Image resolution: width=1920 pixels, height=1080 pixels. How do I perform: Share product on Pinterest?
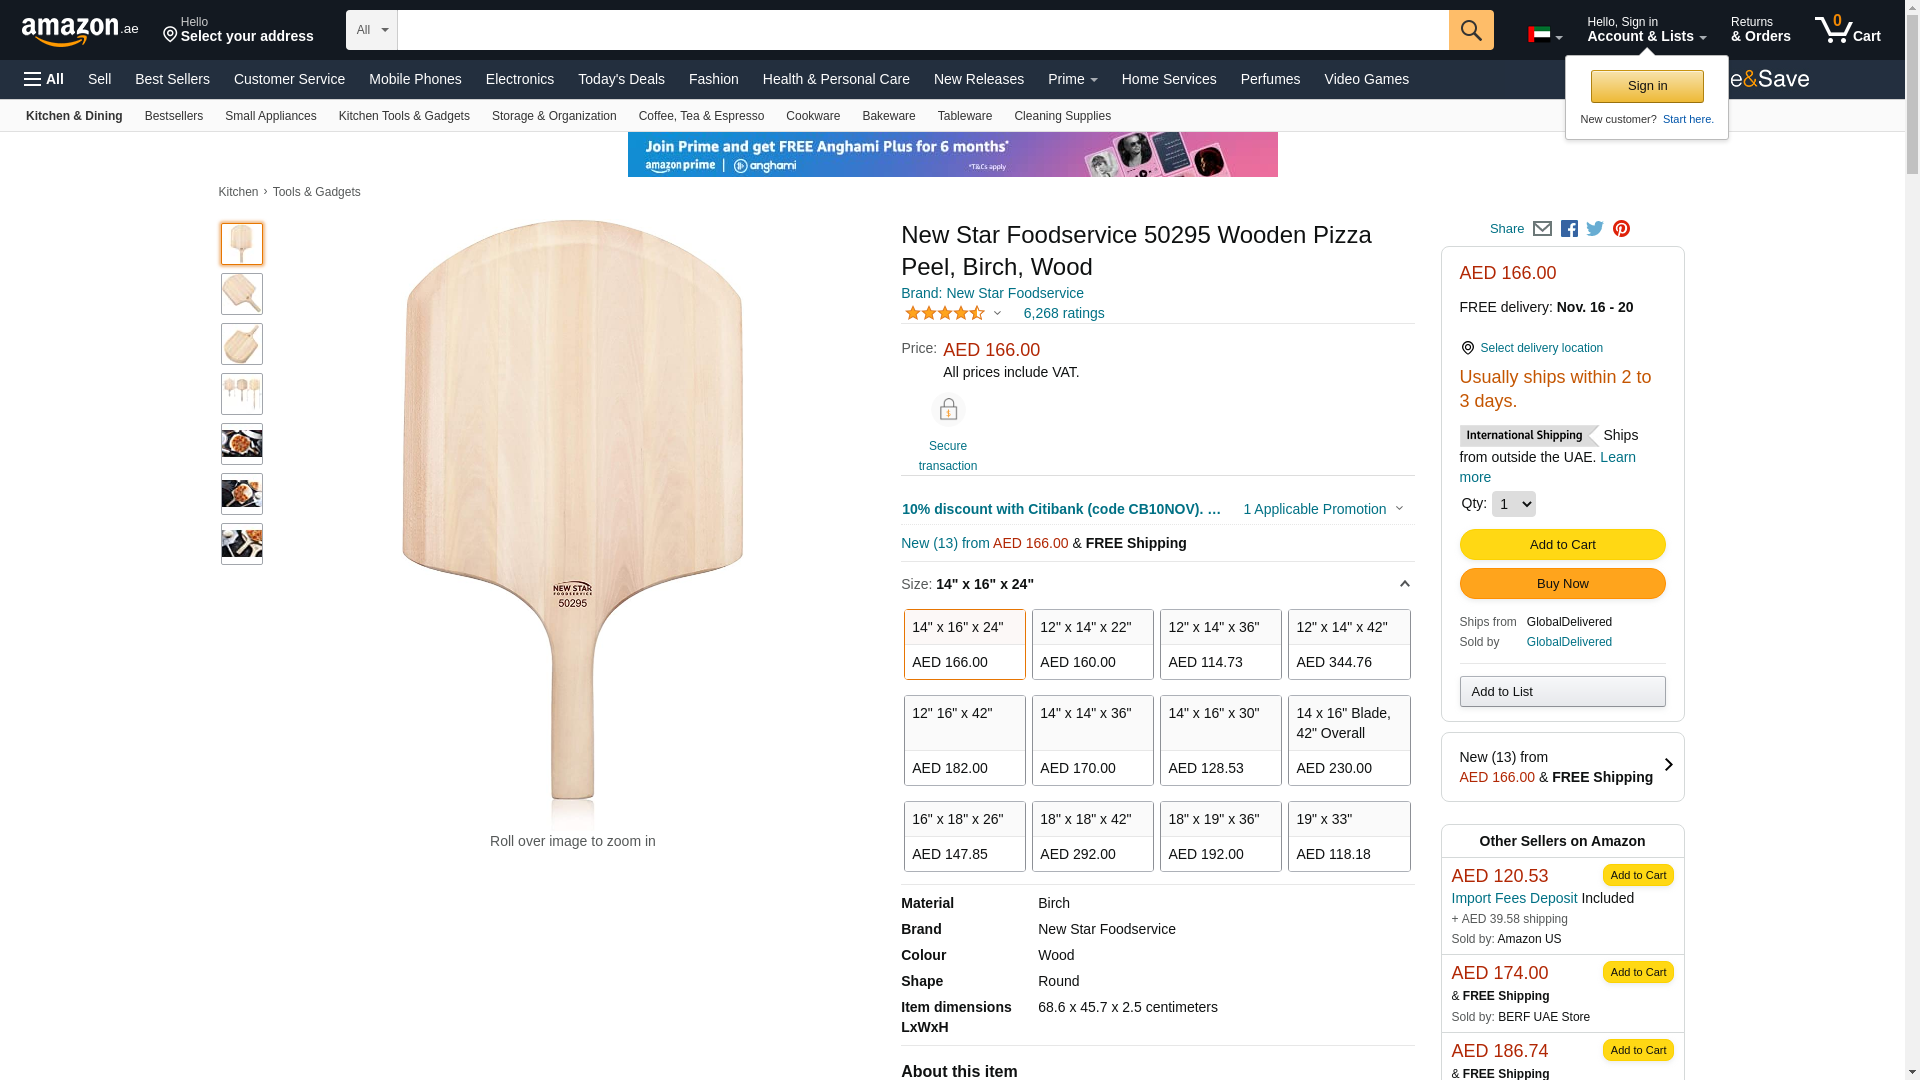point(1621,229)
